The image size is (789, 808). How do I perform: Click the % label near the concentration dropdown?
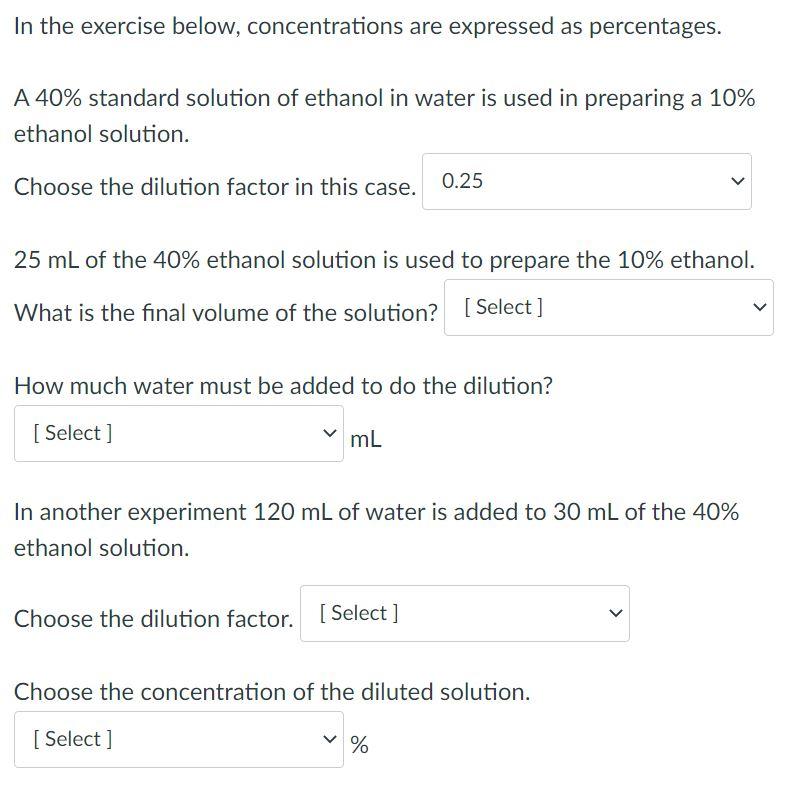click(358, 744)
